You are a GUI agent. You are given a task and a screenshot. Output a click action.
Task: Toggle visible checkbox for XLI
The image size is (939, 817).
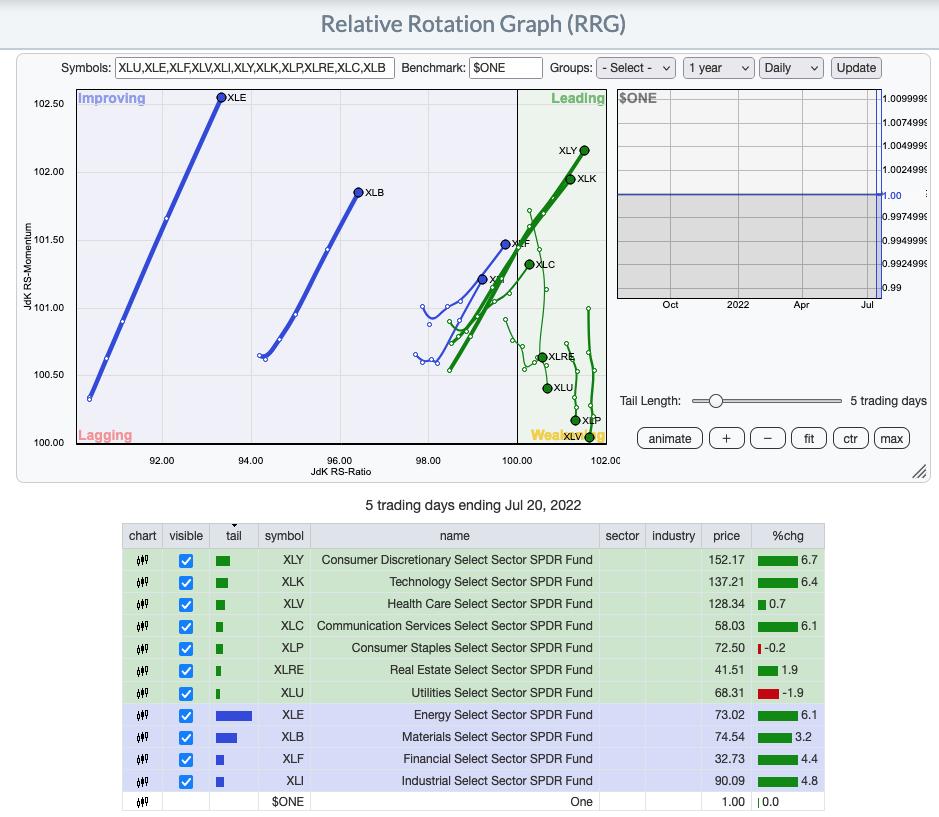click(186, 782)
